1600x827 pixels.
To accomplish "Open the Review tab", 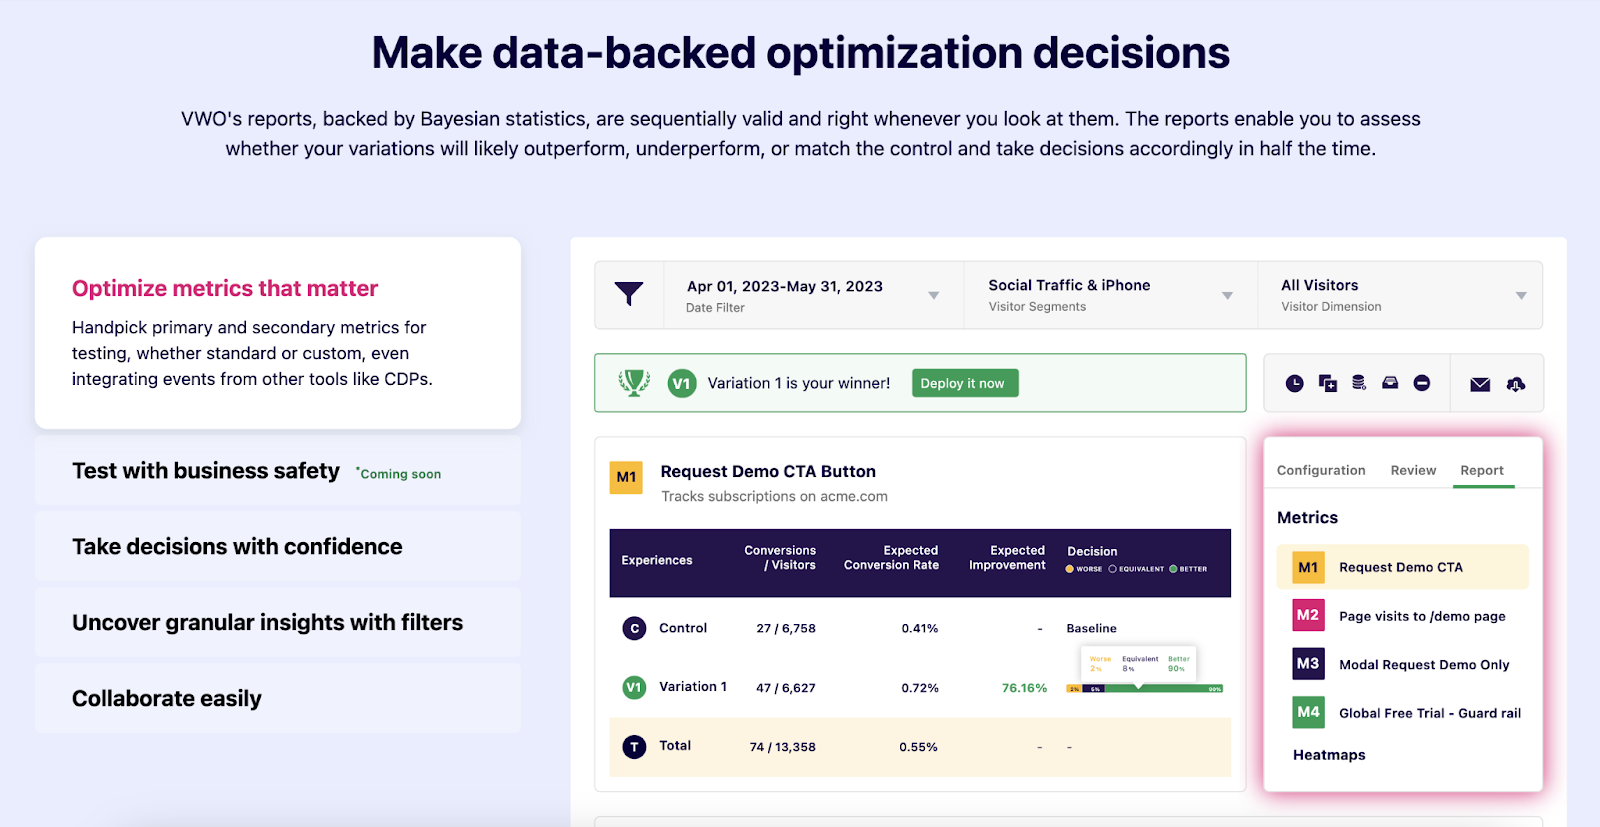I will (x=1412, y=469).
